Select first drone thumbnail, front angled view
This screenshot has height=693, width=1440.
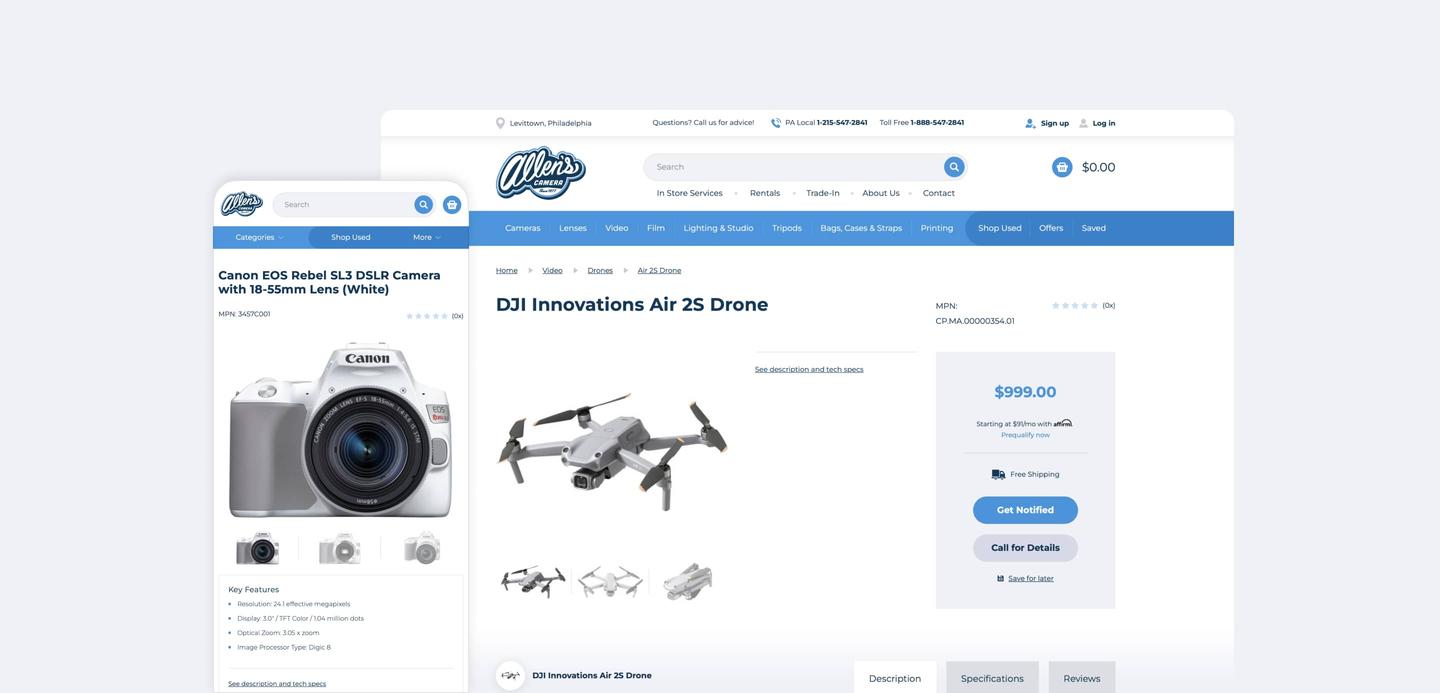pyautogui.click(x=533, y=581)
